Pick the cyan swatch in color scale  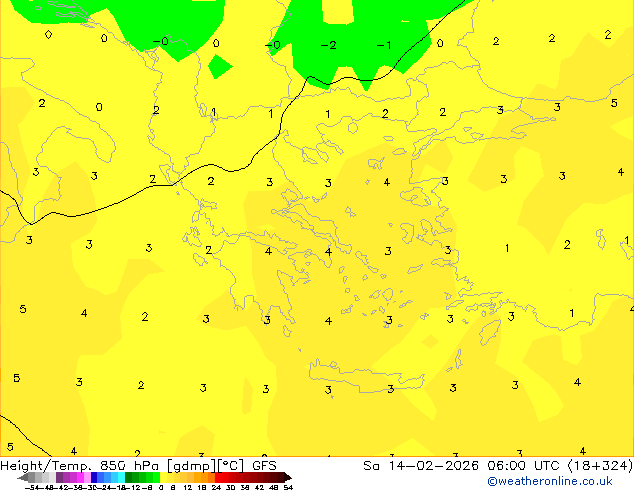pyautogui.click(x=121, y=478)
